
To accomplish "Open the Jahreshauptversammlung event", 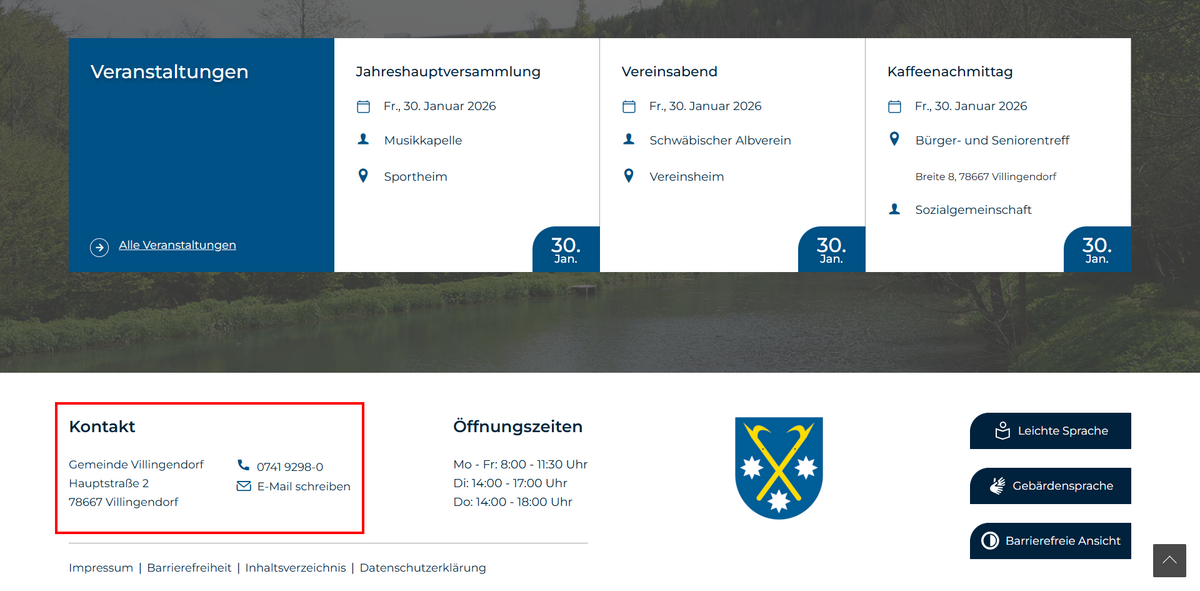I will click(x=448, y=72).
